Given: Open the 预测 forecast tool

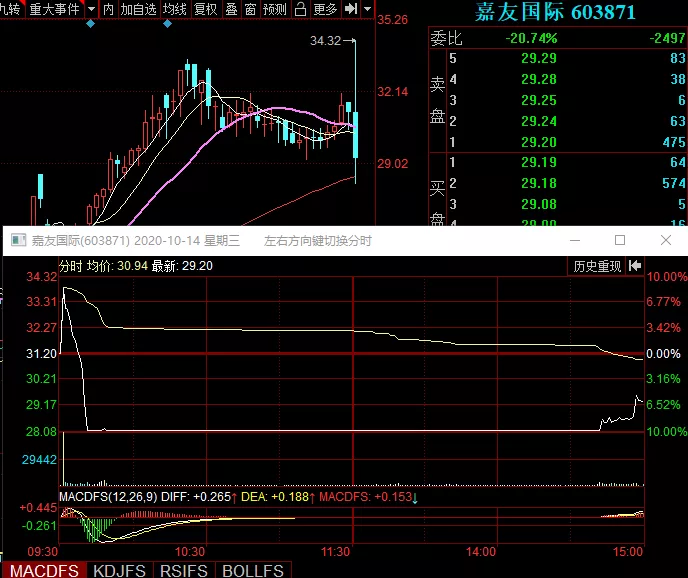Looking at the screenshot, I should click(x=275, y=9).
